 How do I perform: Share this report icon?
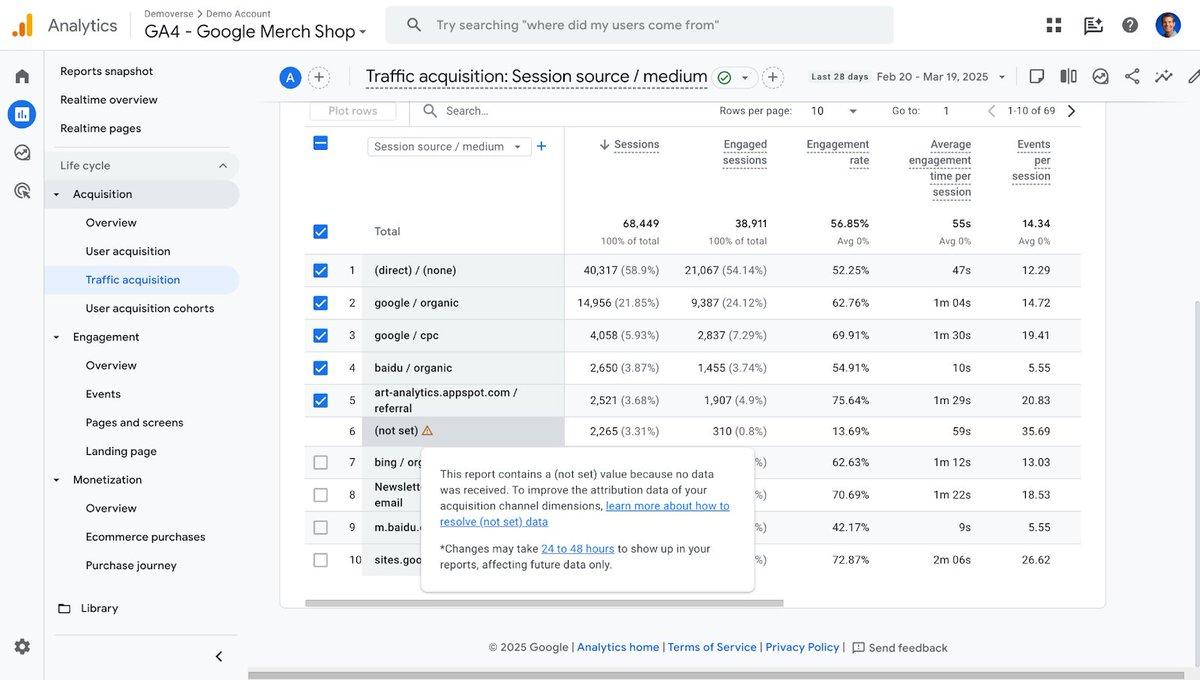click(1132, 76)
